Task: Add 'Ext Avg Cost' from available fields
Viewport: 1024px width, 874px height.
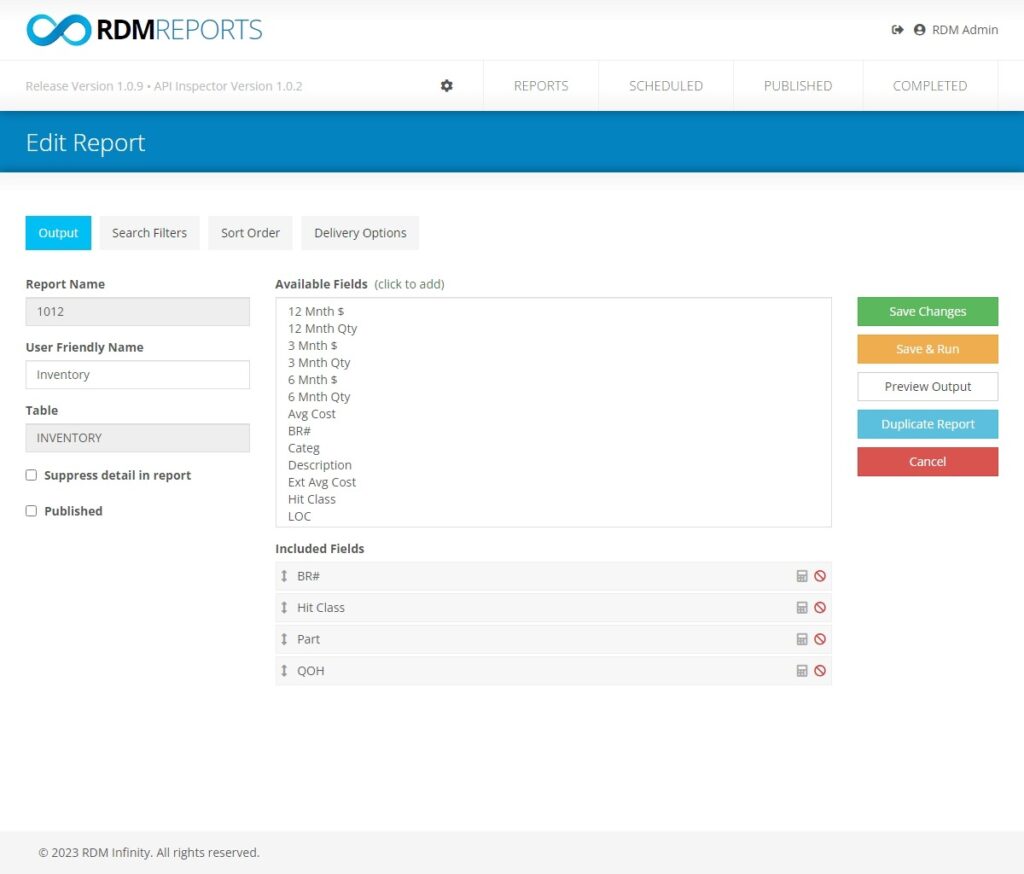Action: pyautogui.click(x=322, y=482)
